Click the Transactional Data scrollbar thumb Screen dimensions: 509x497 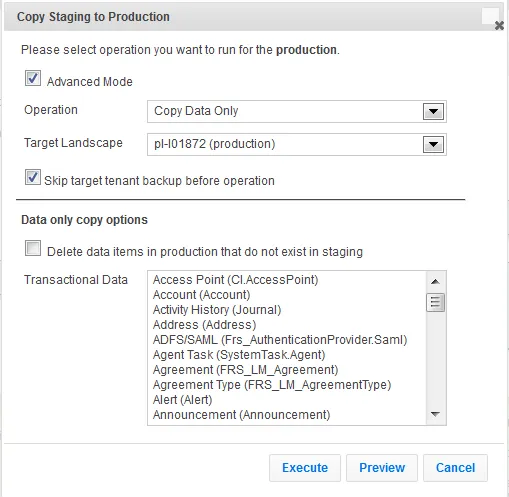tap(435, 302)
